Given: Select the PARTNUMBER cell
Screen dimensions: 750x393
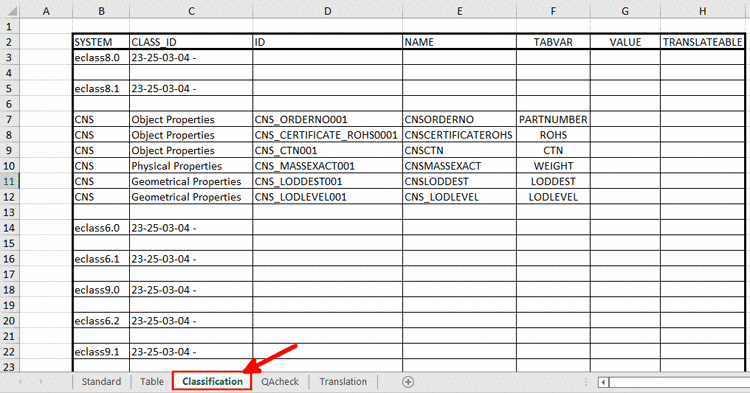Looking at the screenshot, I should coord(553,120).
